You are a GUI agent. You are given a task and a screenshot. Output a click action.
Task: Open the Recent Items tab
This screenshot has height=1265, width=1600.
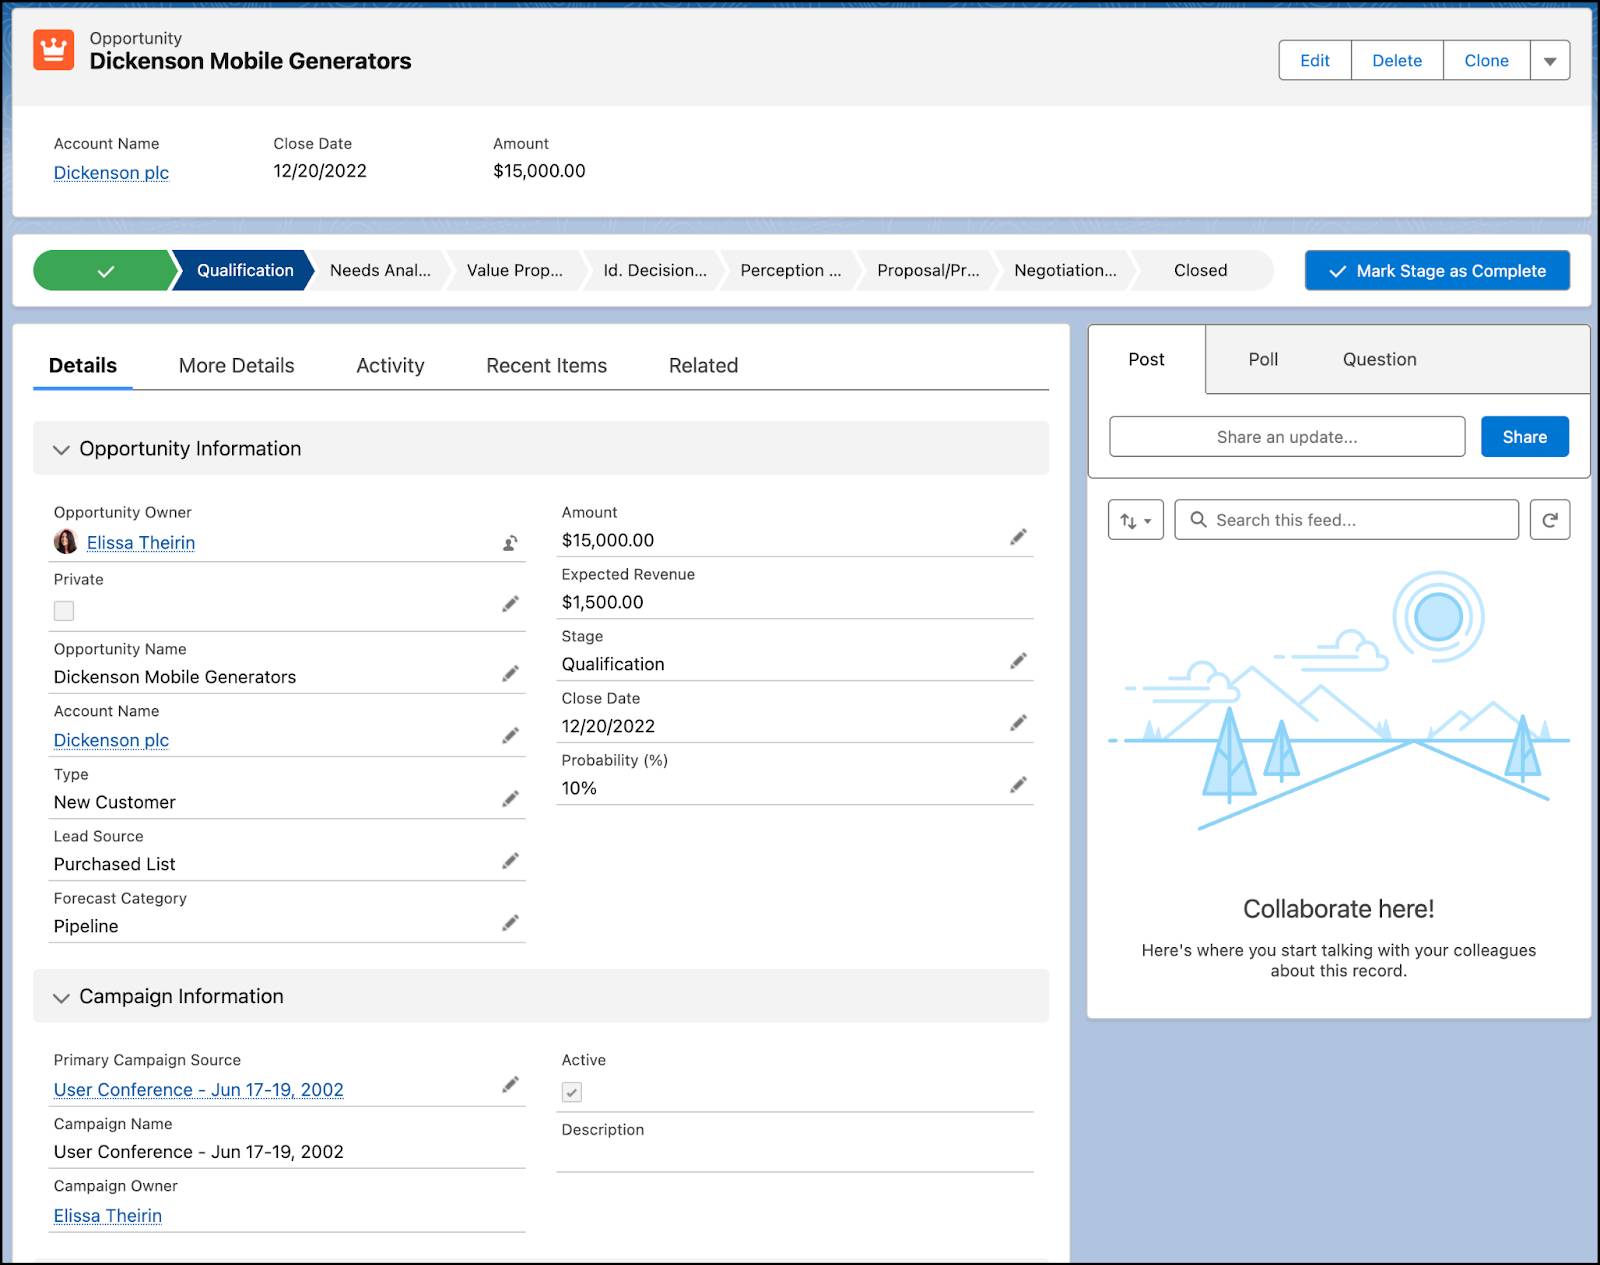[x=546, y=366]
